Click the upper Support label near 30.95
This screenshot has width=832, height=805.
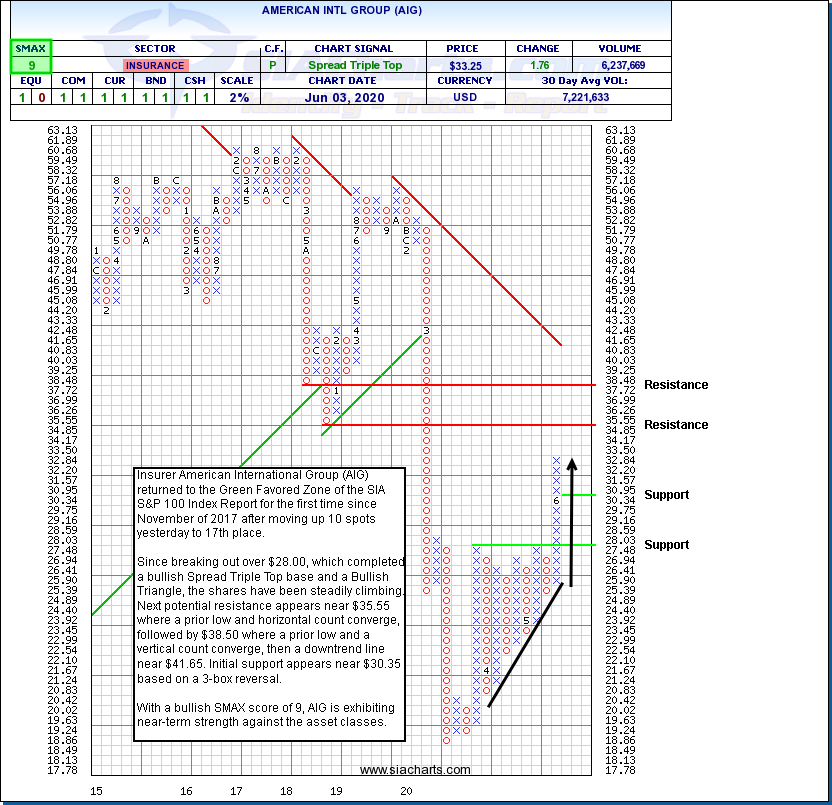(x=666, y=495)
